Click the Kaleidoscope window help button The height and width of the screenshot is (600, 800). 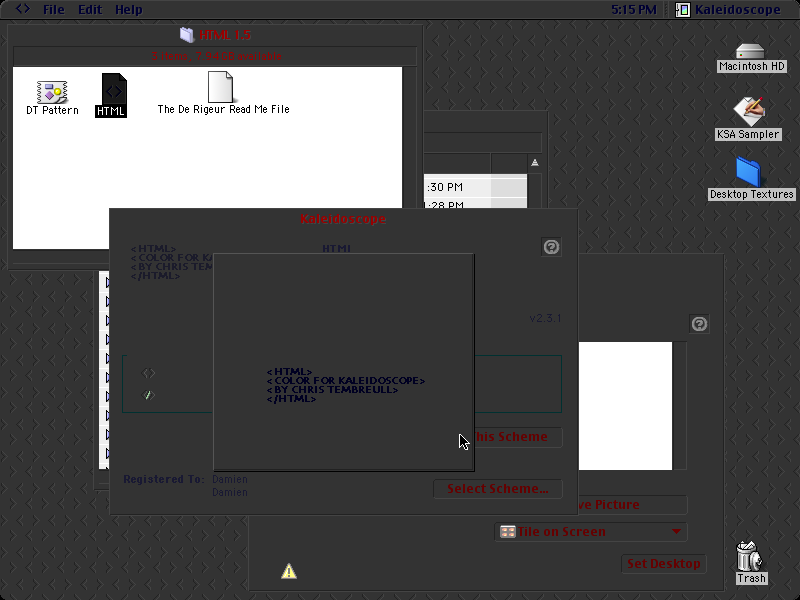[x=551, y=247]
